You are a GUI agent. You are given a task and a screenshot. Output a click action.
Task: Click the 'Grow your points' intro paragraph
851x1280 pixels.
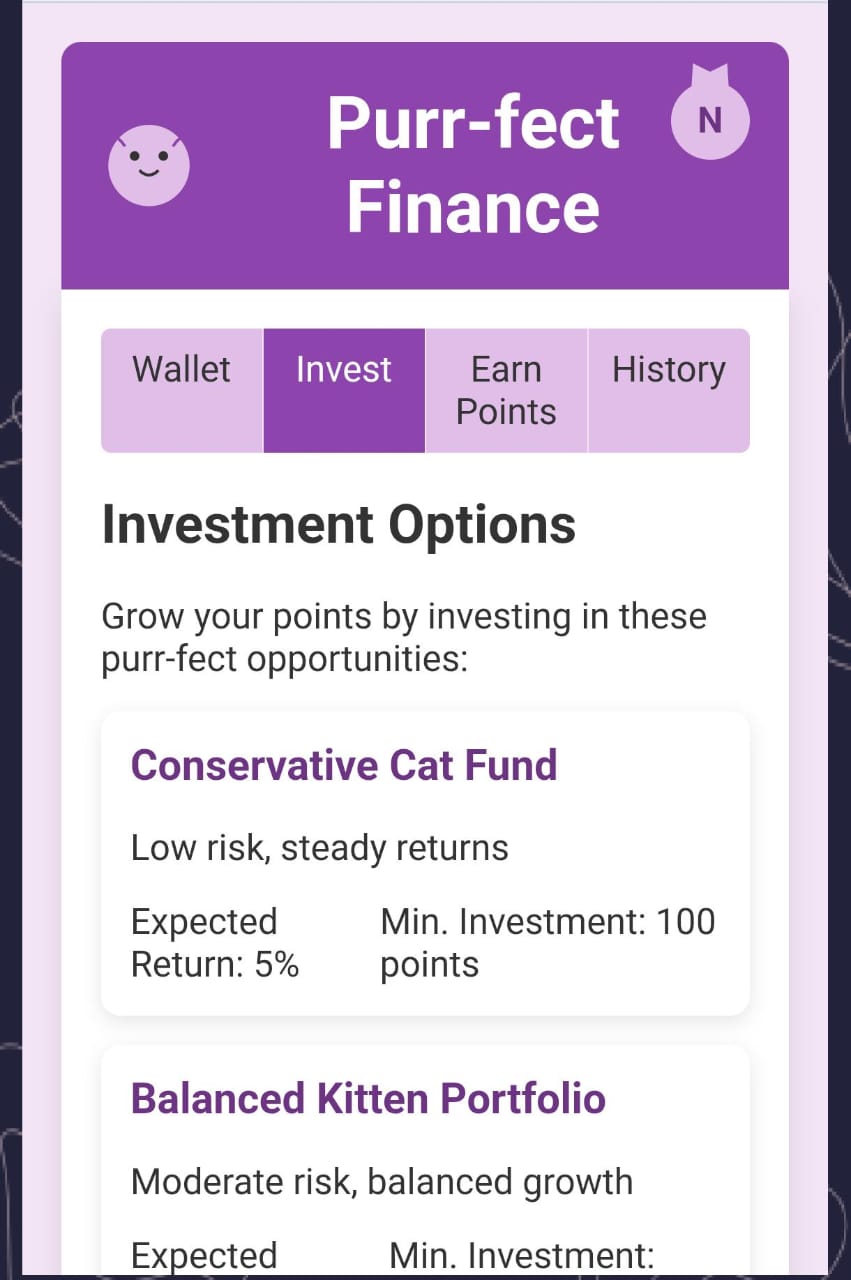pyautogui.click(x=403, y=638)
